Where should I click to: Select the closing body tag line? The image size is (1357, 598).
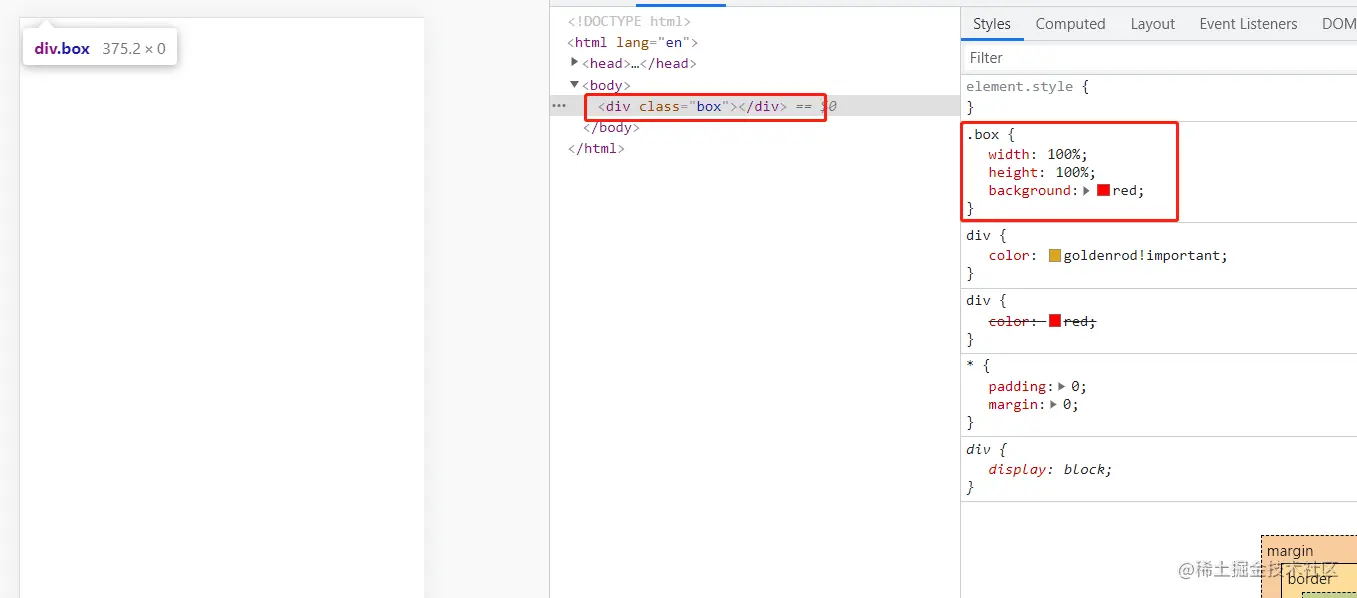[x=611, y=127]
